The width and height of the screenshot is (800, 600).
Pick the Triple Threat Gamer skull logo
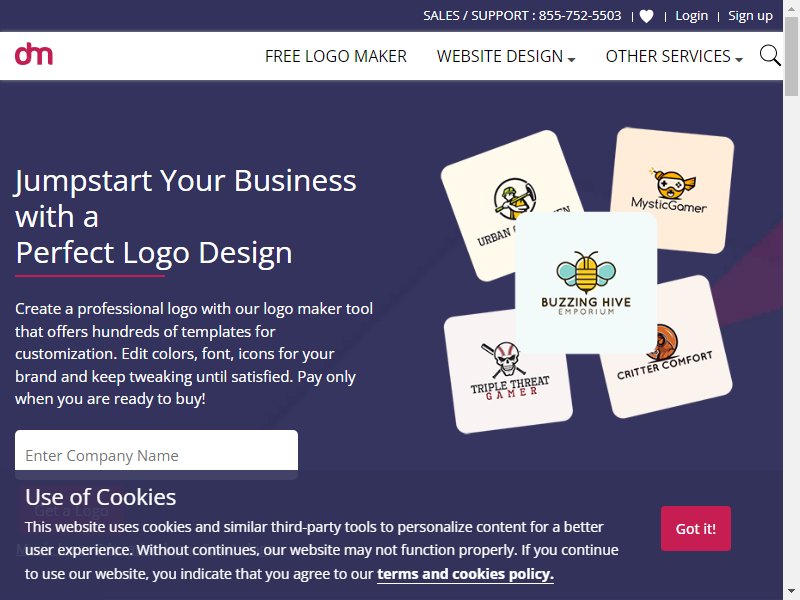tap(508, 372)
